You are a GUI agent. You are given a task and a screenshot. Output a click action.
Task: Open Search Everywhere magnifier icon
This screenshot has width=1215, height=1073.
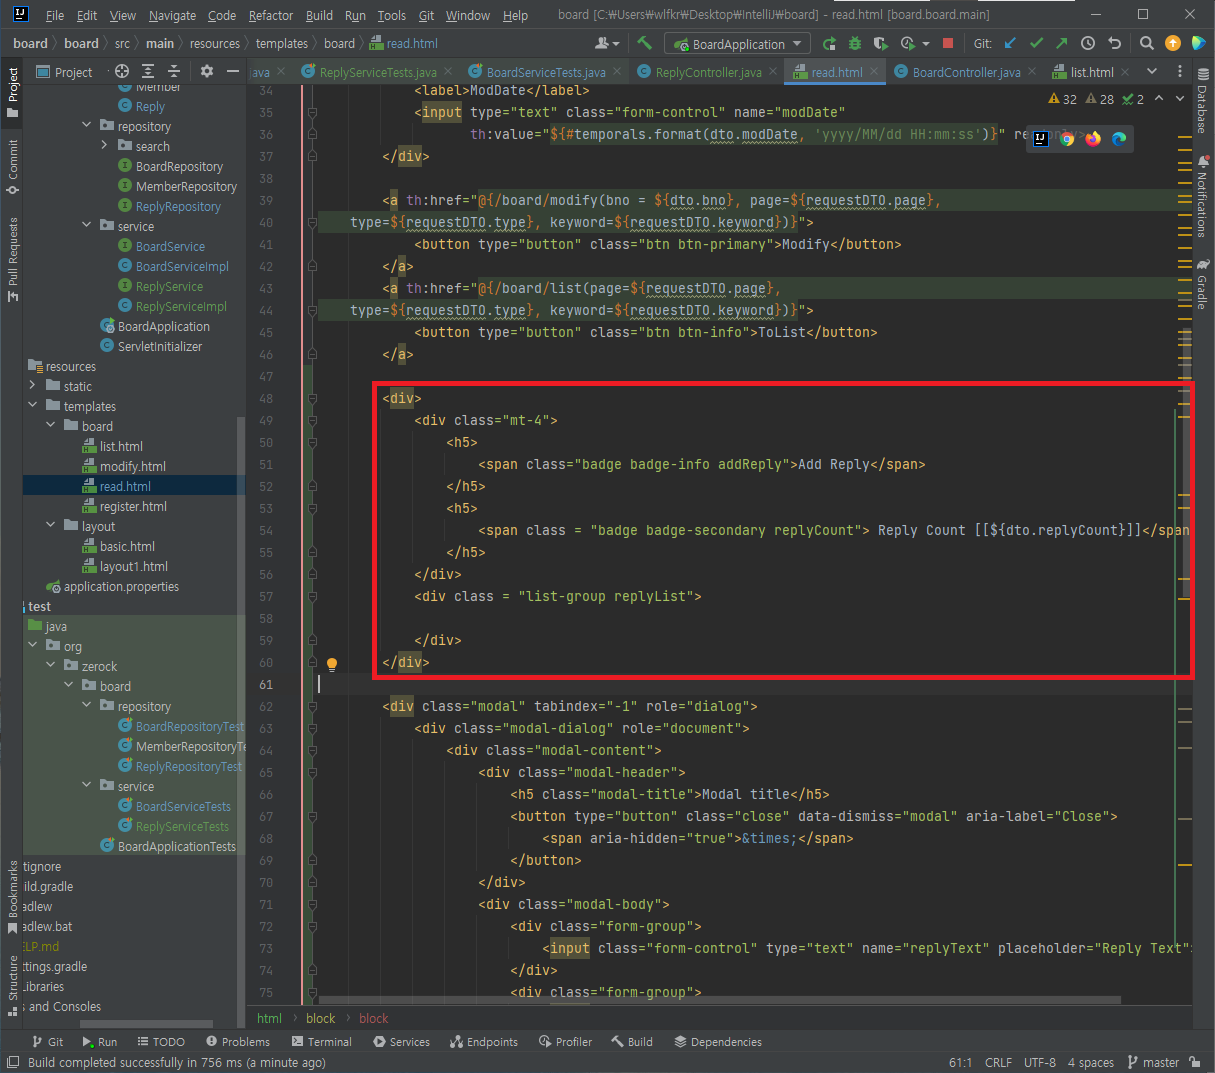pyautogui.click(x=1147, y=43)
